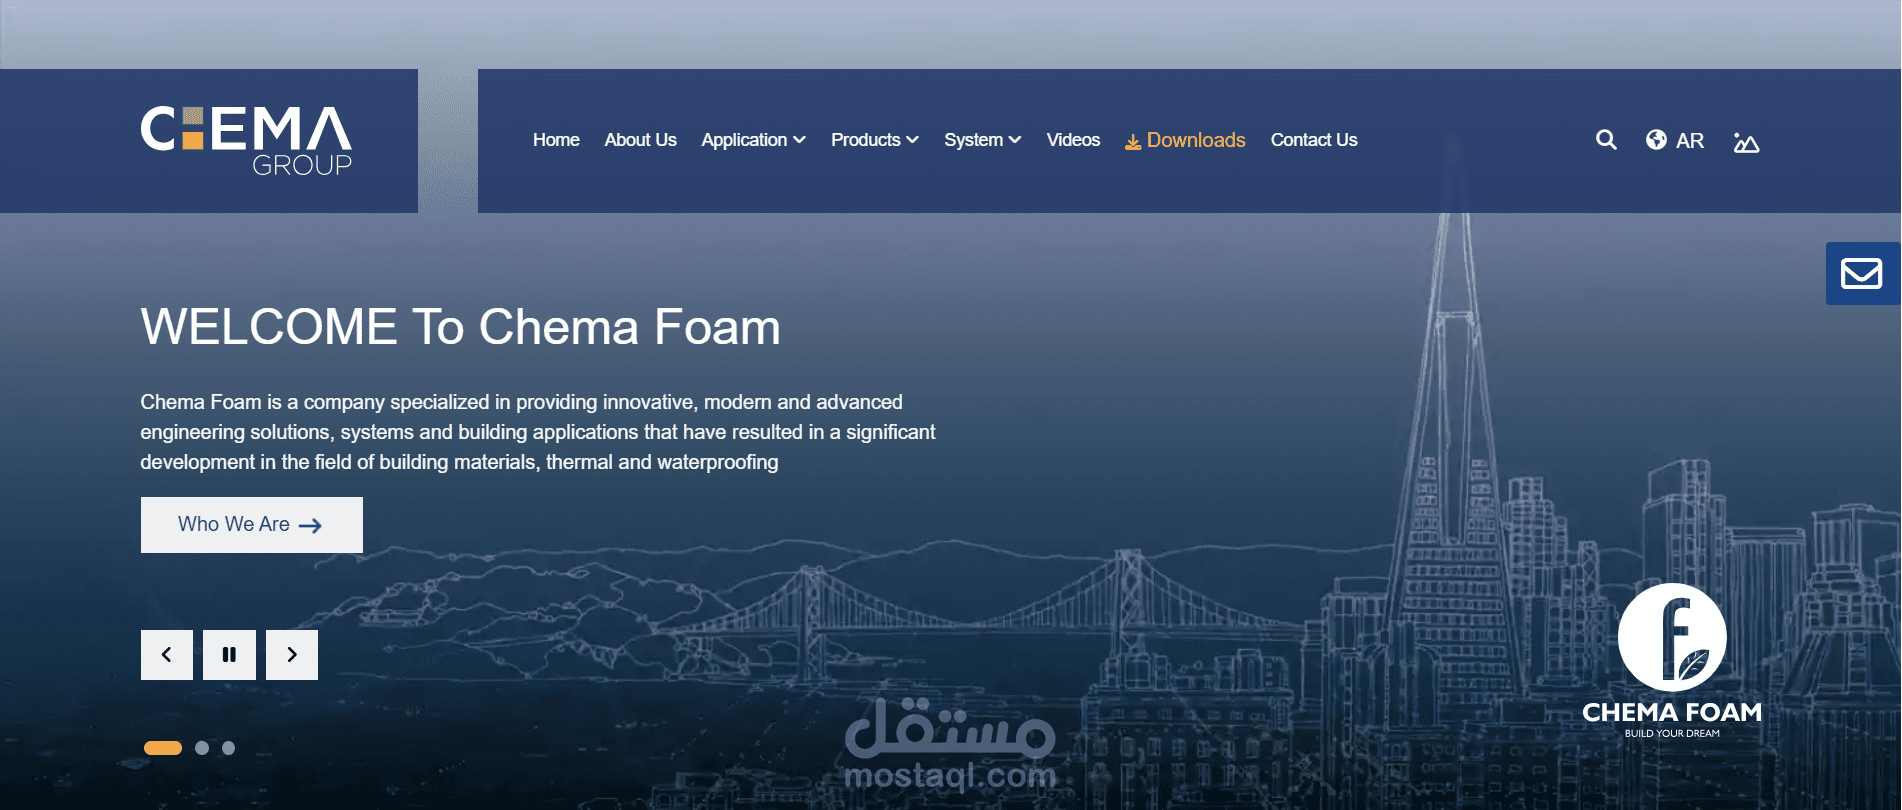Click the BUILD YOUR DREAM tagline
The height and width of the screenshot is (810, 1902).
click(x=1672, y=733)
